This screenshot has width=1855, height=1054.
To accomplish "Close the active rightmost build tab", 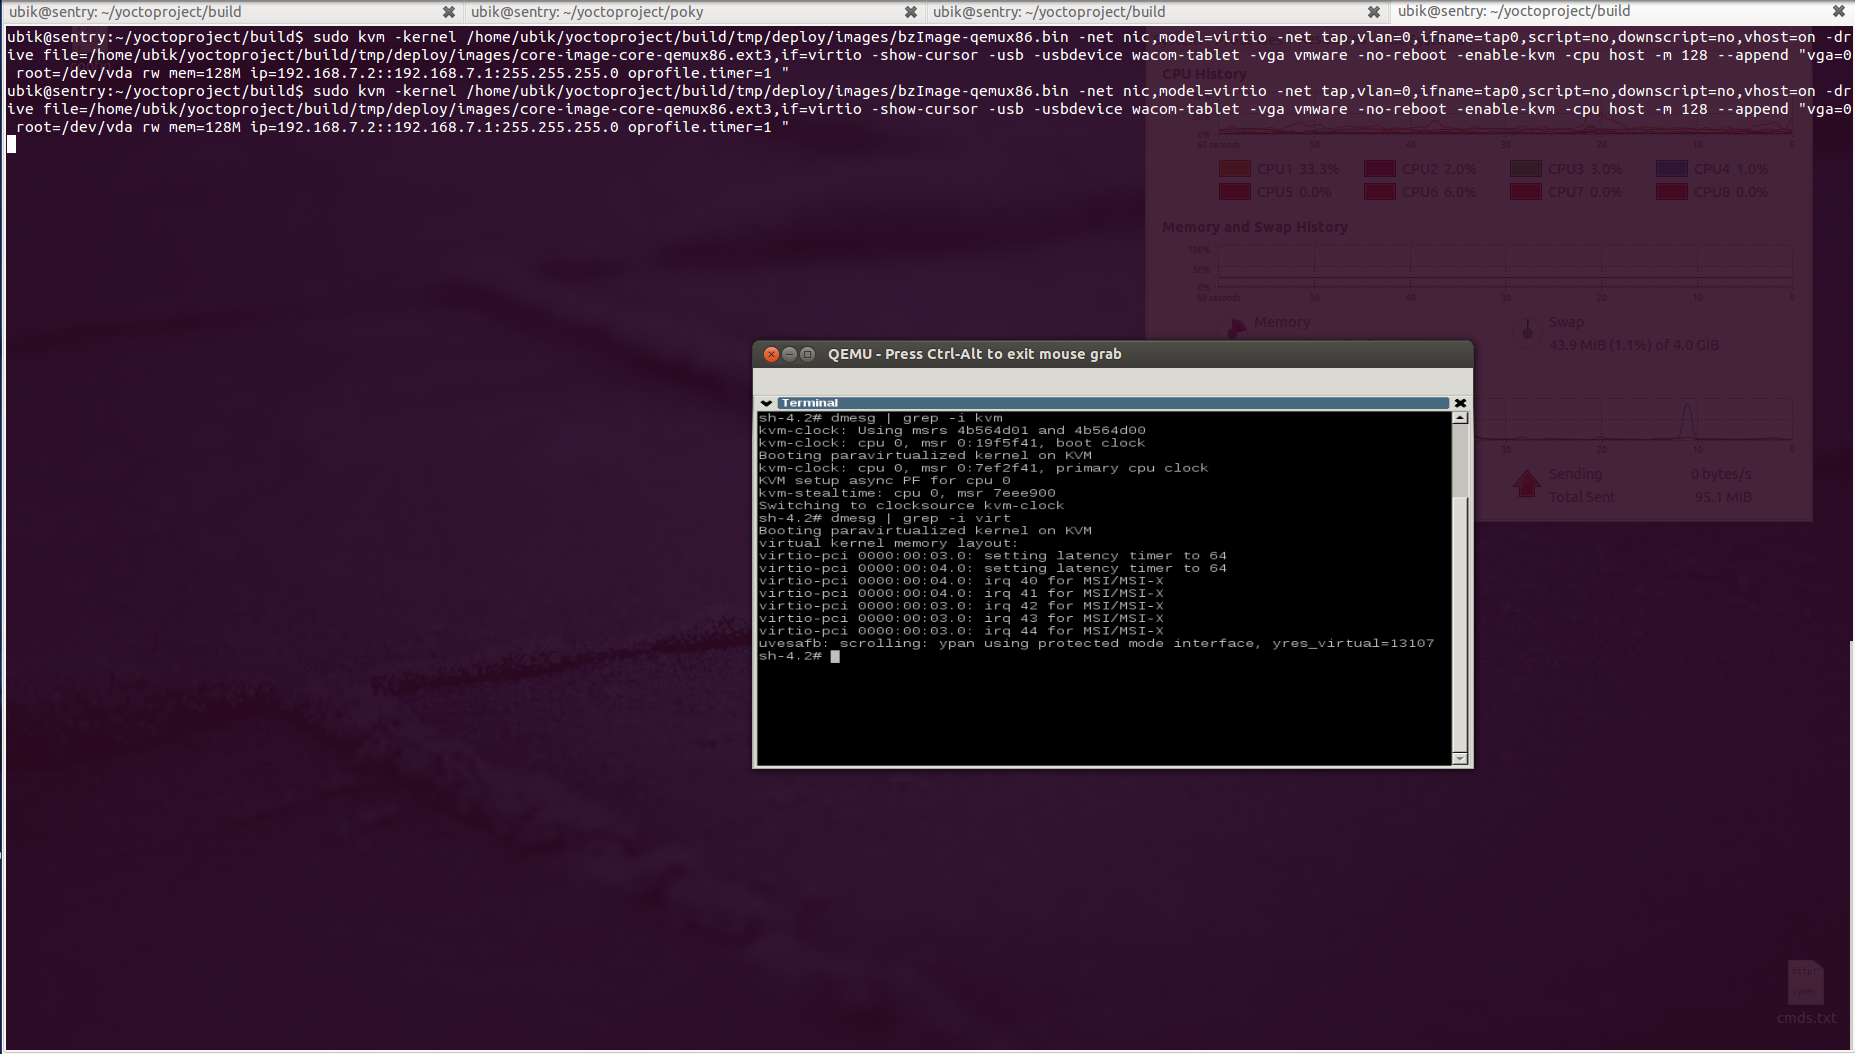I will coord(1838,12).
